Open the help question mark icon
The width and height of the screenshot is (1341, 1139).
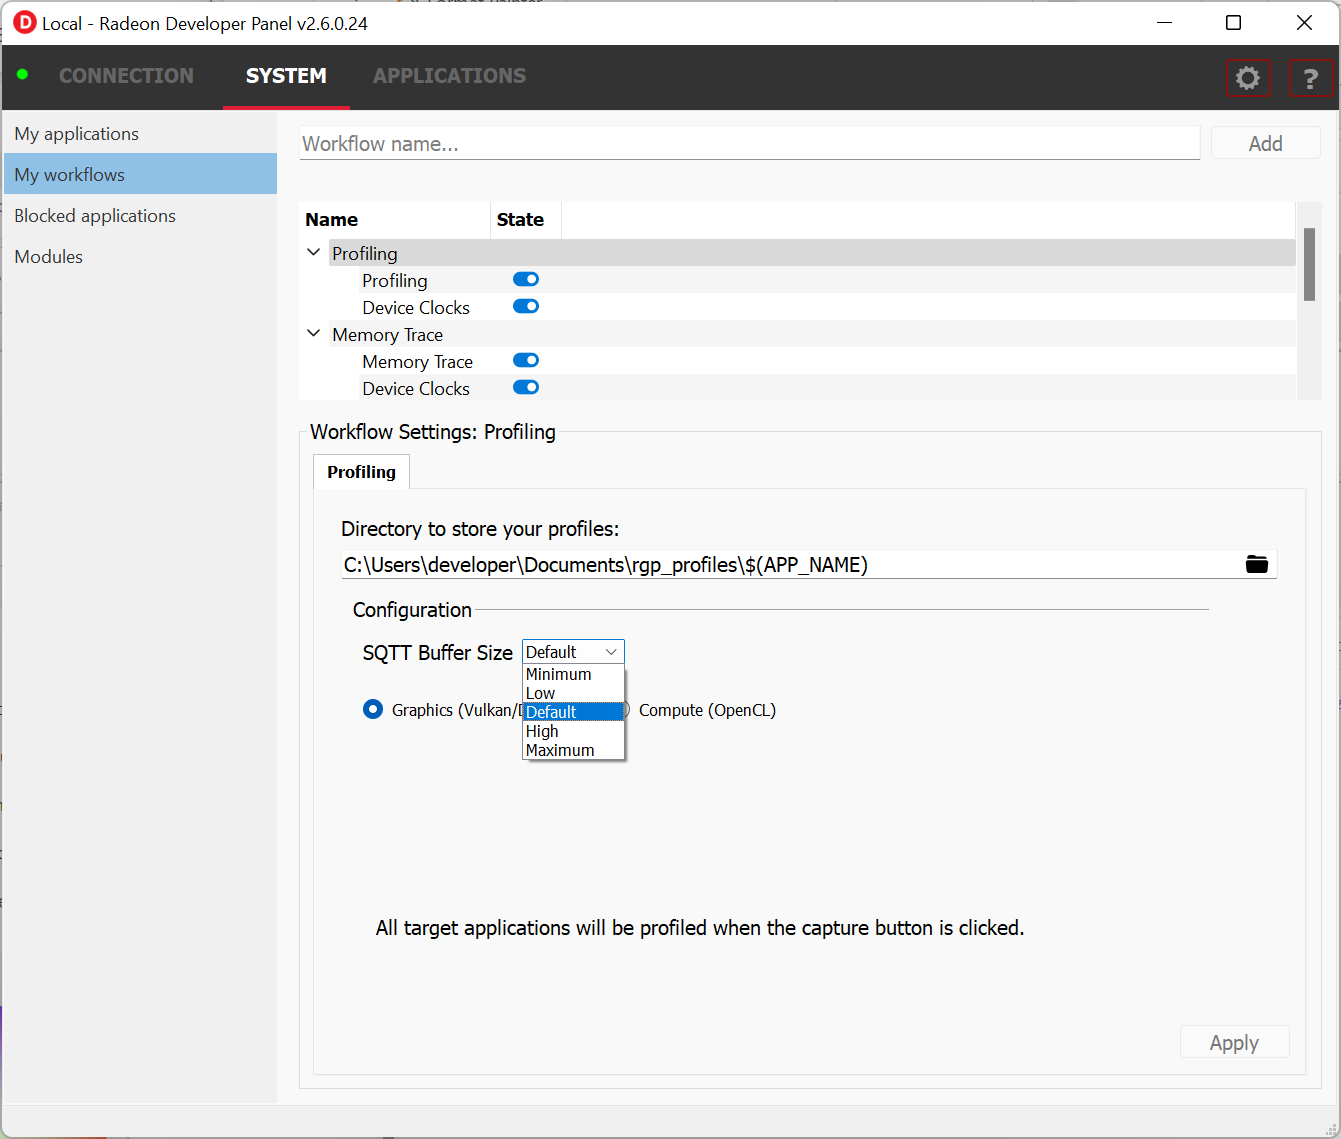(1310, 78)
